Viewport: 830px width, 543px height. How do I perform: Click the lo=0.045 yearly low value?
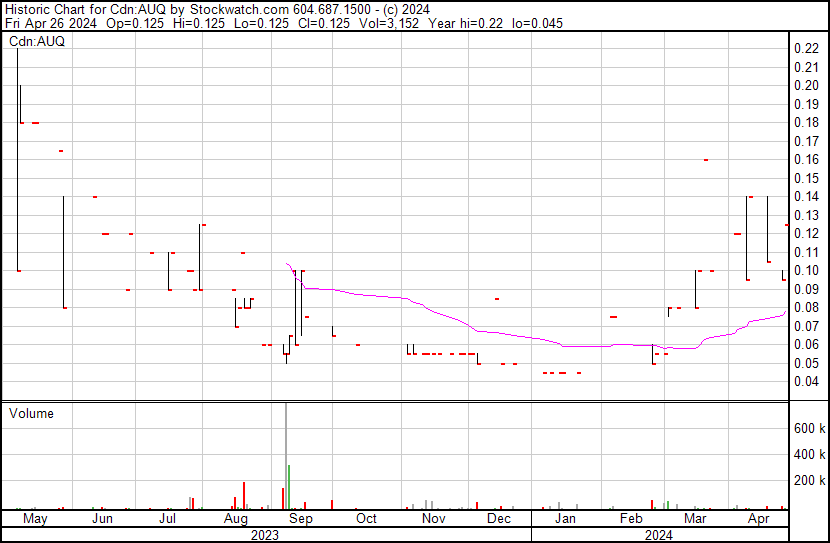tap(537, 23)
